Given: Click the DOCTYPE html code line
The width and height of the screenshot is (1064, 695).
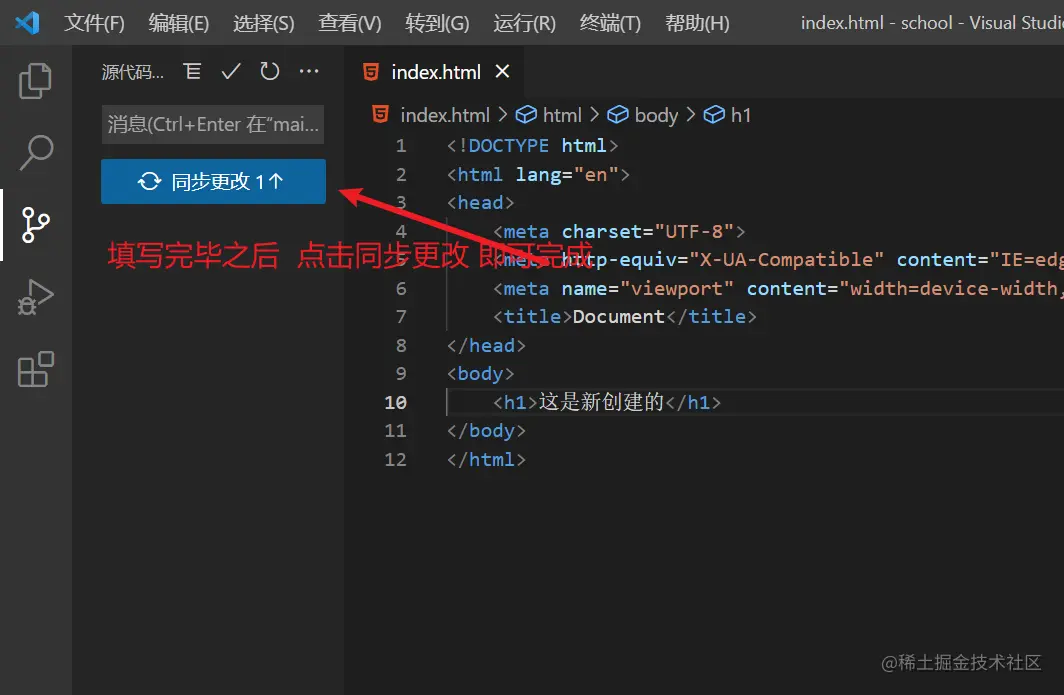Looking at the screenshot, I should point(532,146).
